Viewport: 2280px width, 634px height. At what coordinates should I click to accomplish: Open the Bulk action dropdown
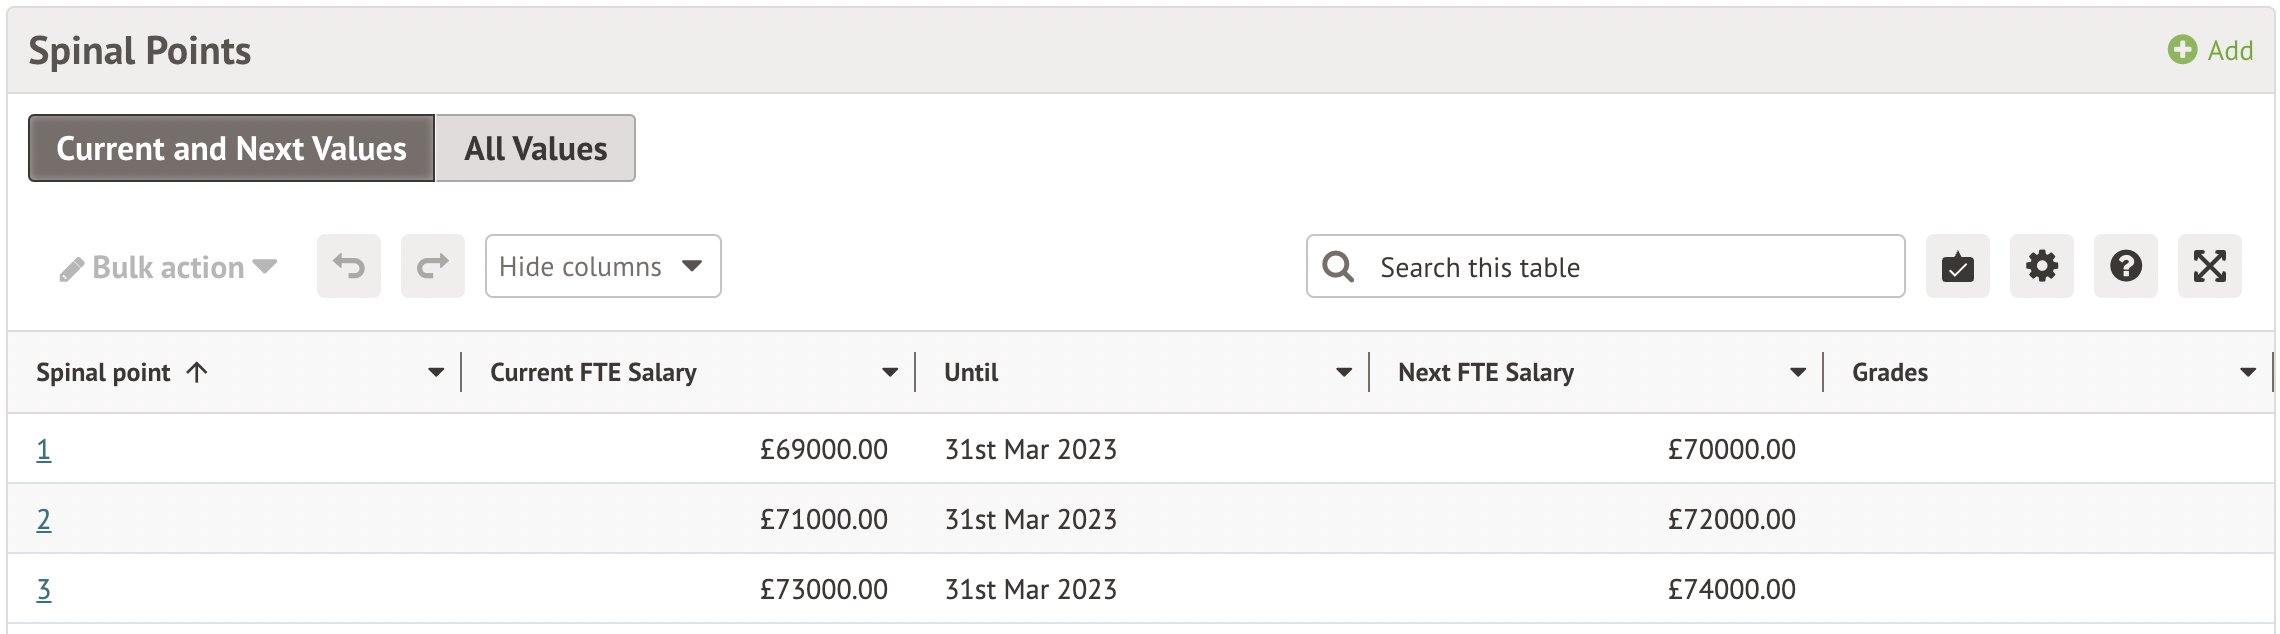click(x=168, y=267)
